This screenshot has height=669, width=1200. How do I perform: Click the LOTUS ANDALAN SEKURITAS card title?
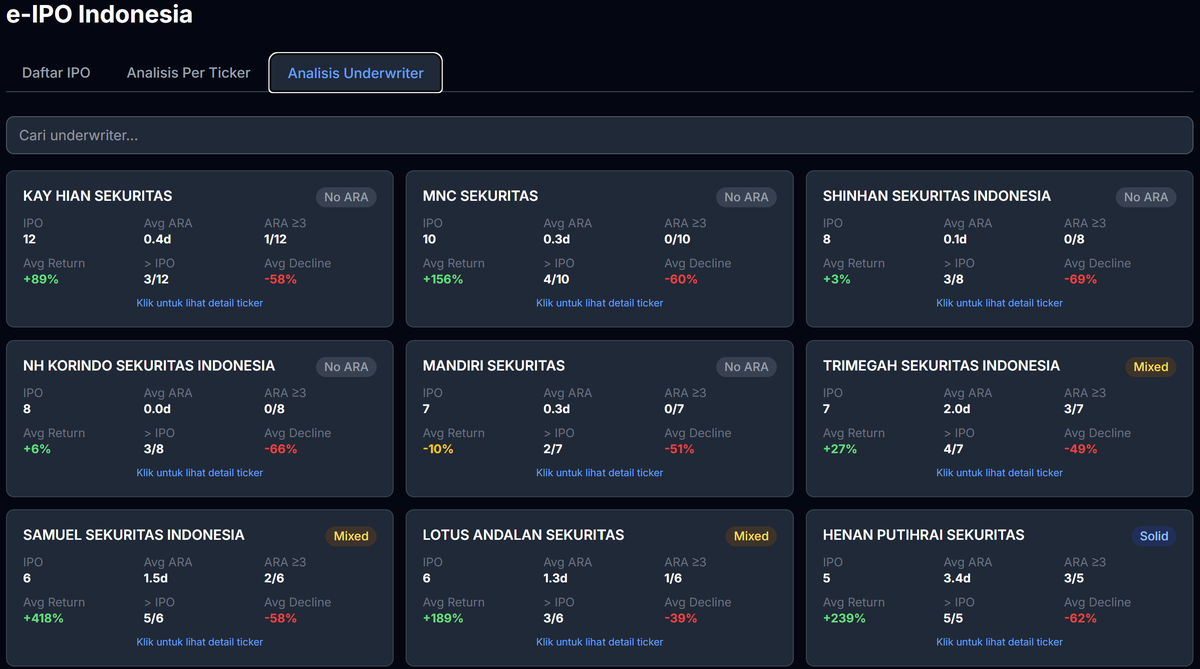[523, 535]
